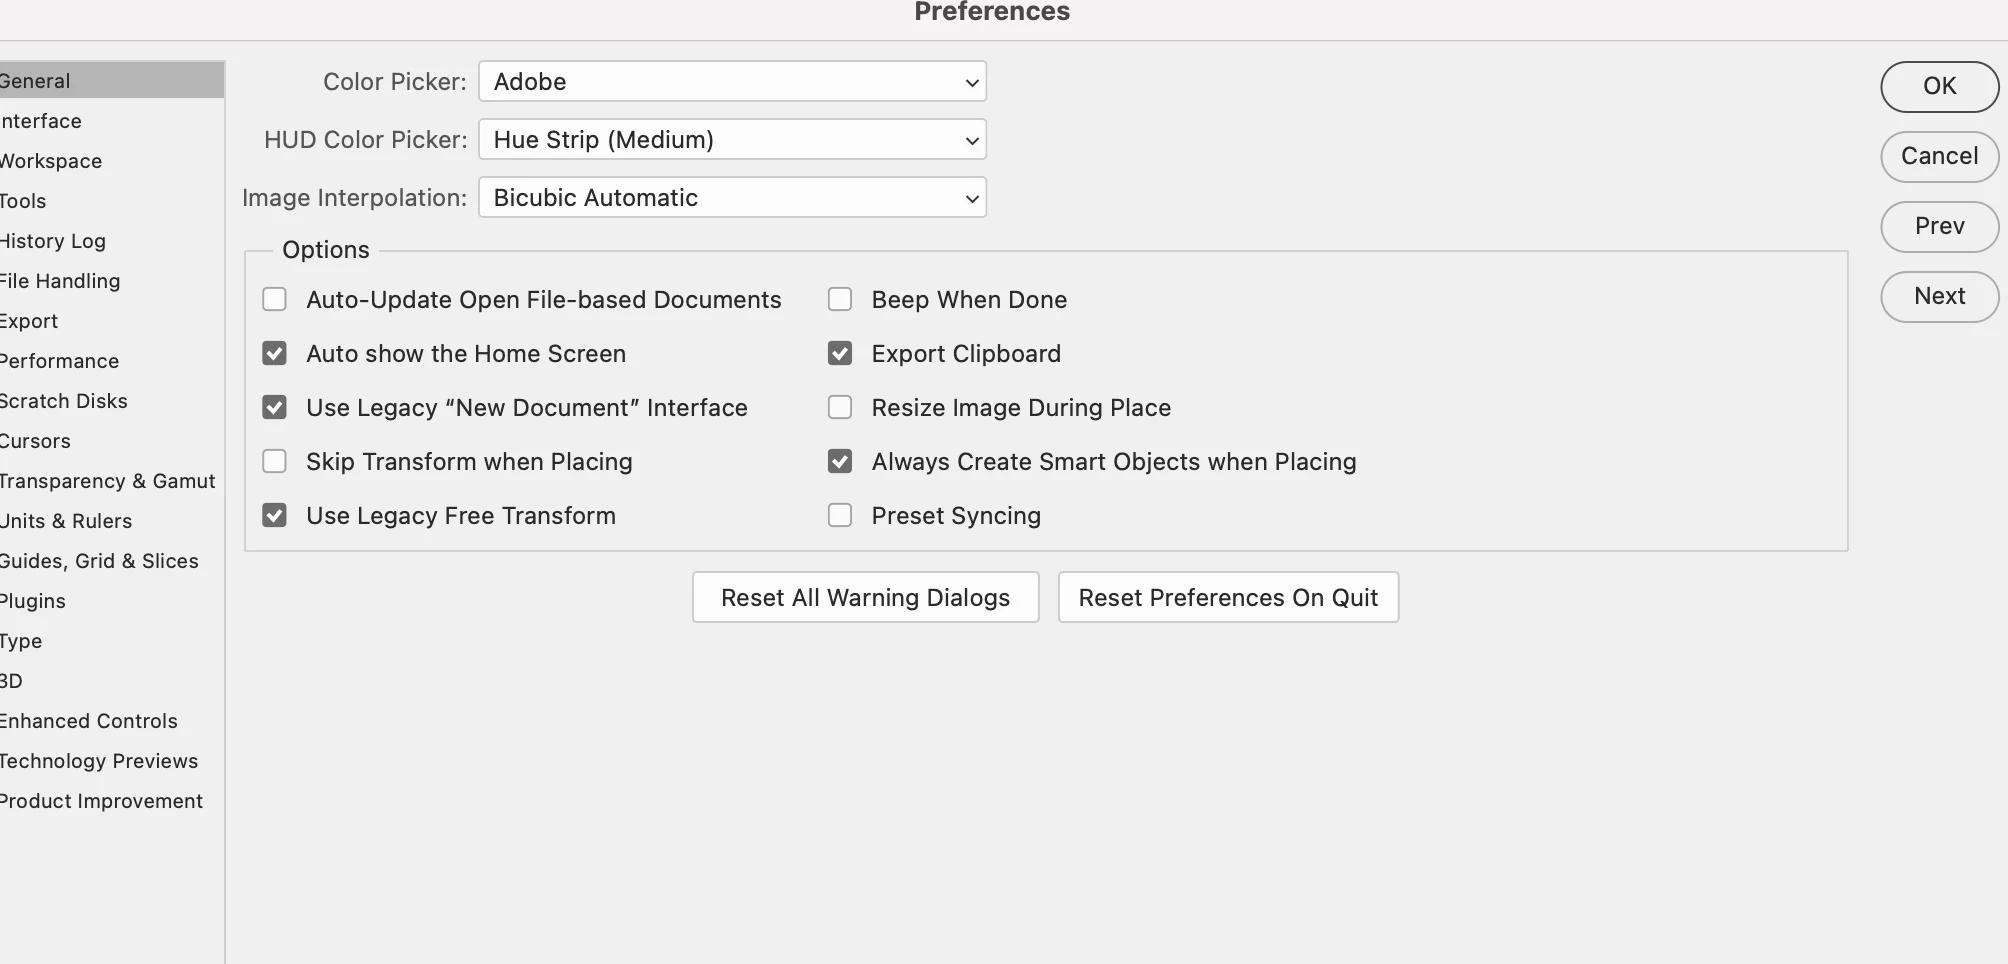Open Image Interpolation dropdown menu
2008x964 pixels.
click(x=732, y=198)
